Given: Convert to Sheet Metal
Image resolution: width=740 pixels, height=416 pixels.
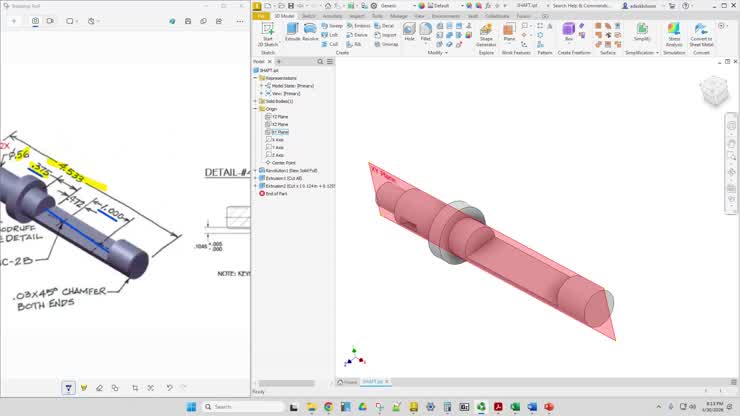Looking at the screenshot, I should click(701, 35).
